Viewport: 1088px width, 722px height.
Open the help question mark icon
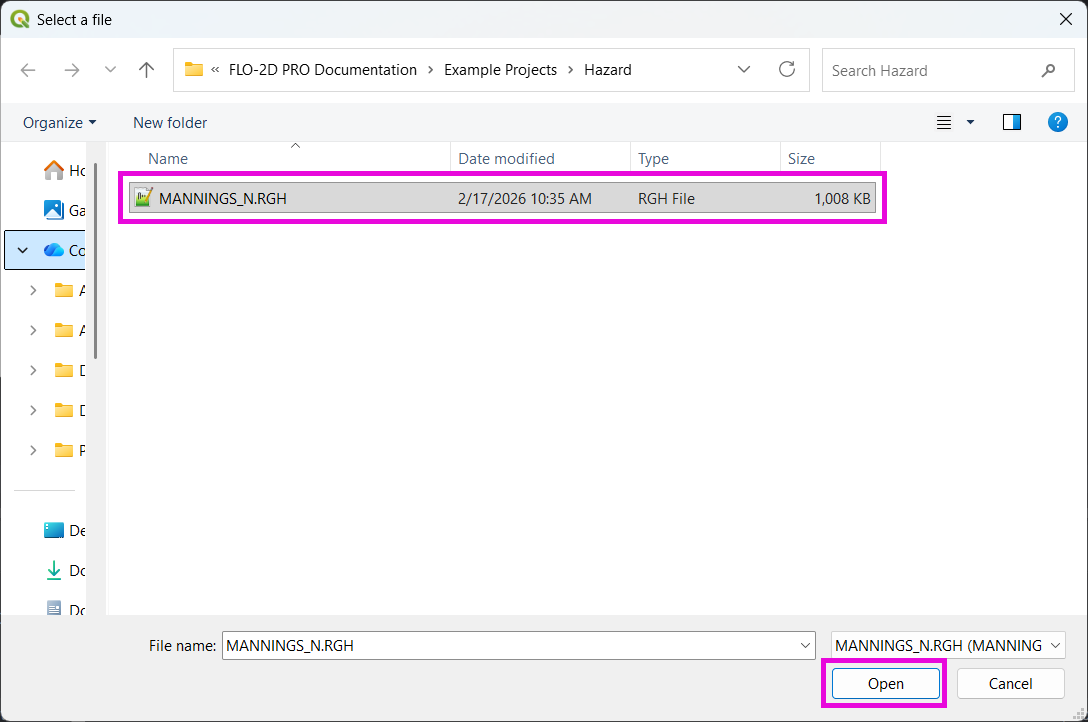tap(1057, 122)
